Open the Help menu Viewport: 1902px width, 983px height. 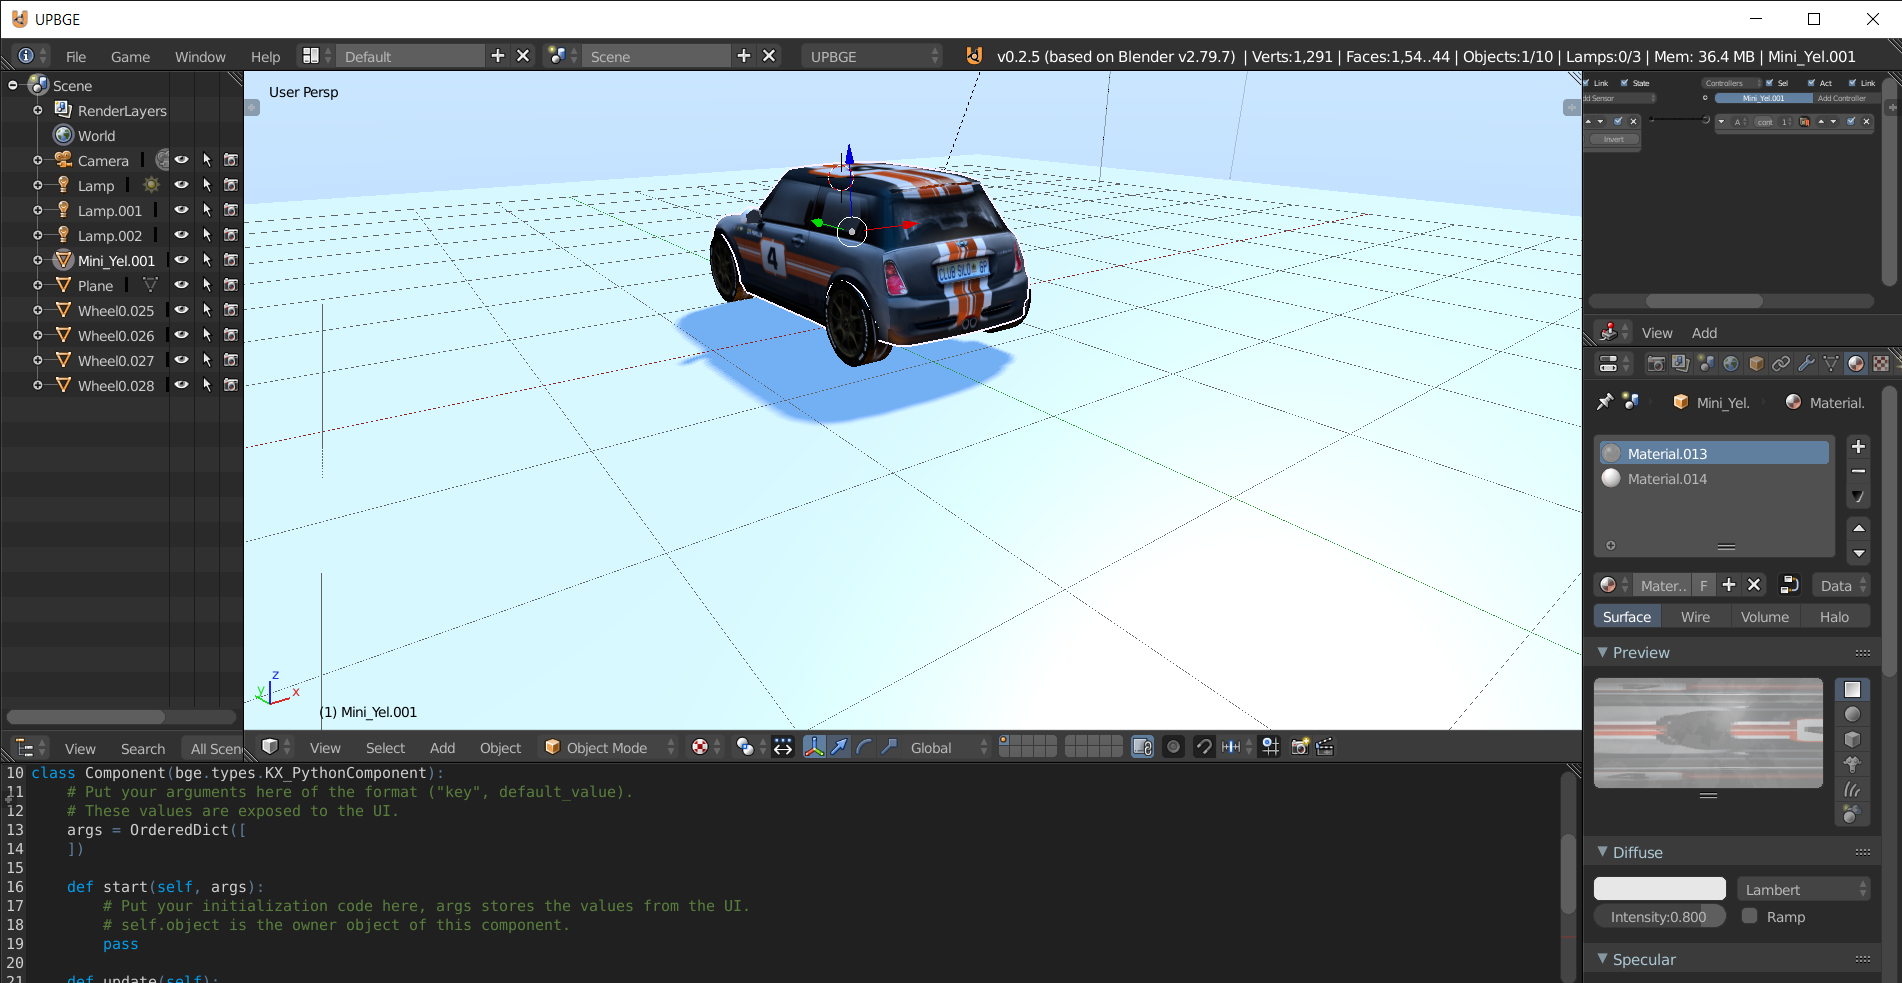click(x=265, y=57)
